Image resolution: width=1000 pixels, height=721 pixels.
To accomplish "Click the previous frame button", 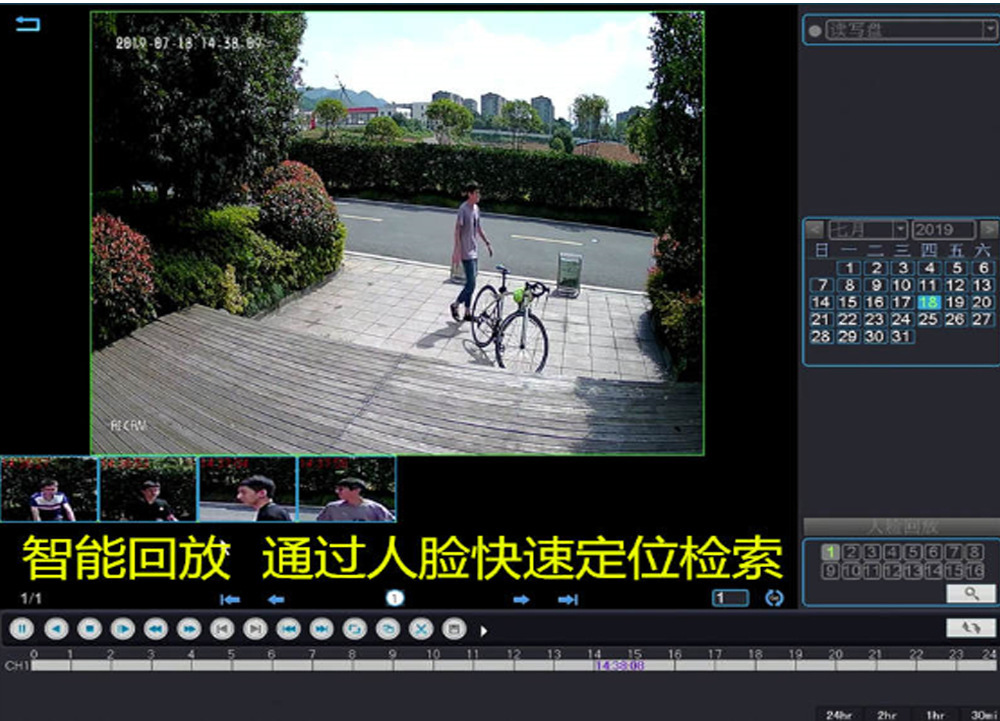I will 222,629.
